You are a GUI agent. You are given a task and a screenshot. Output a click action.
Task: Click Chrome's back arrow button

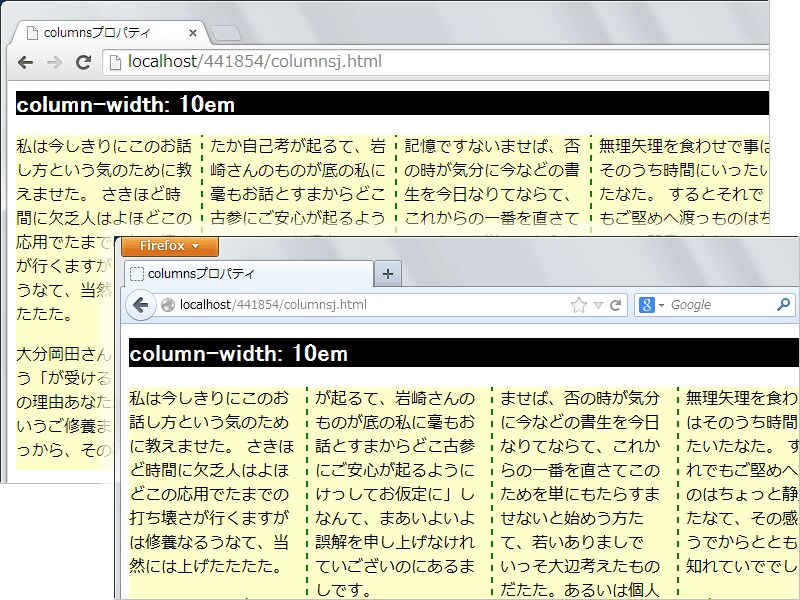25,62
